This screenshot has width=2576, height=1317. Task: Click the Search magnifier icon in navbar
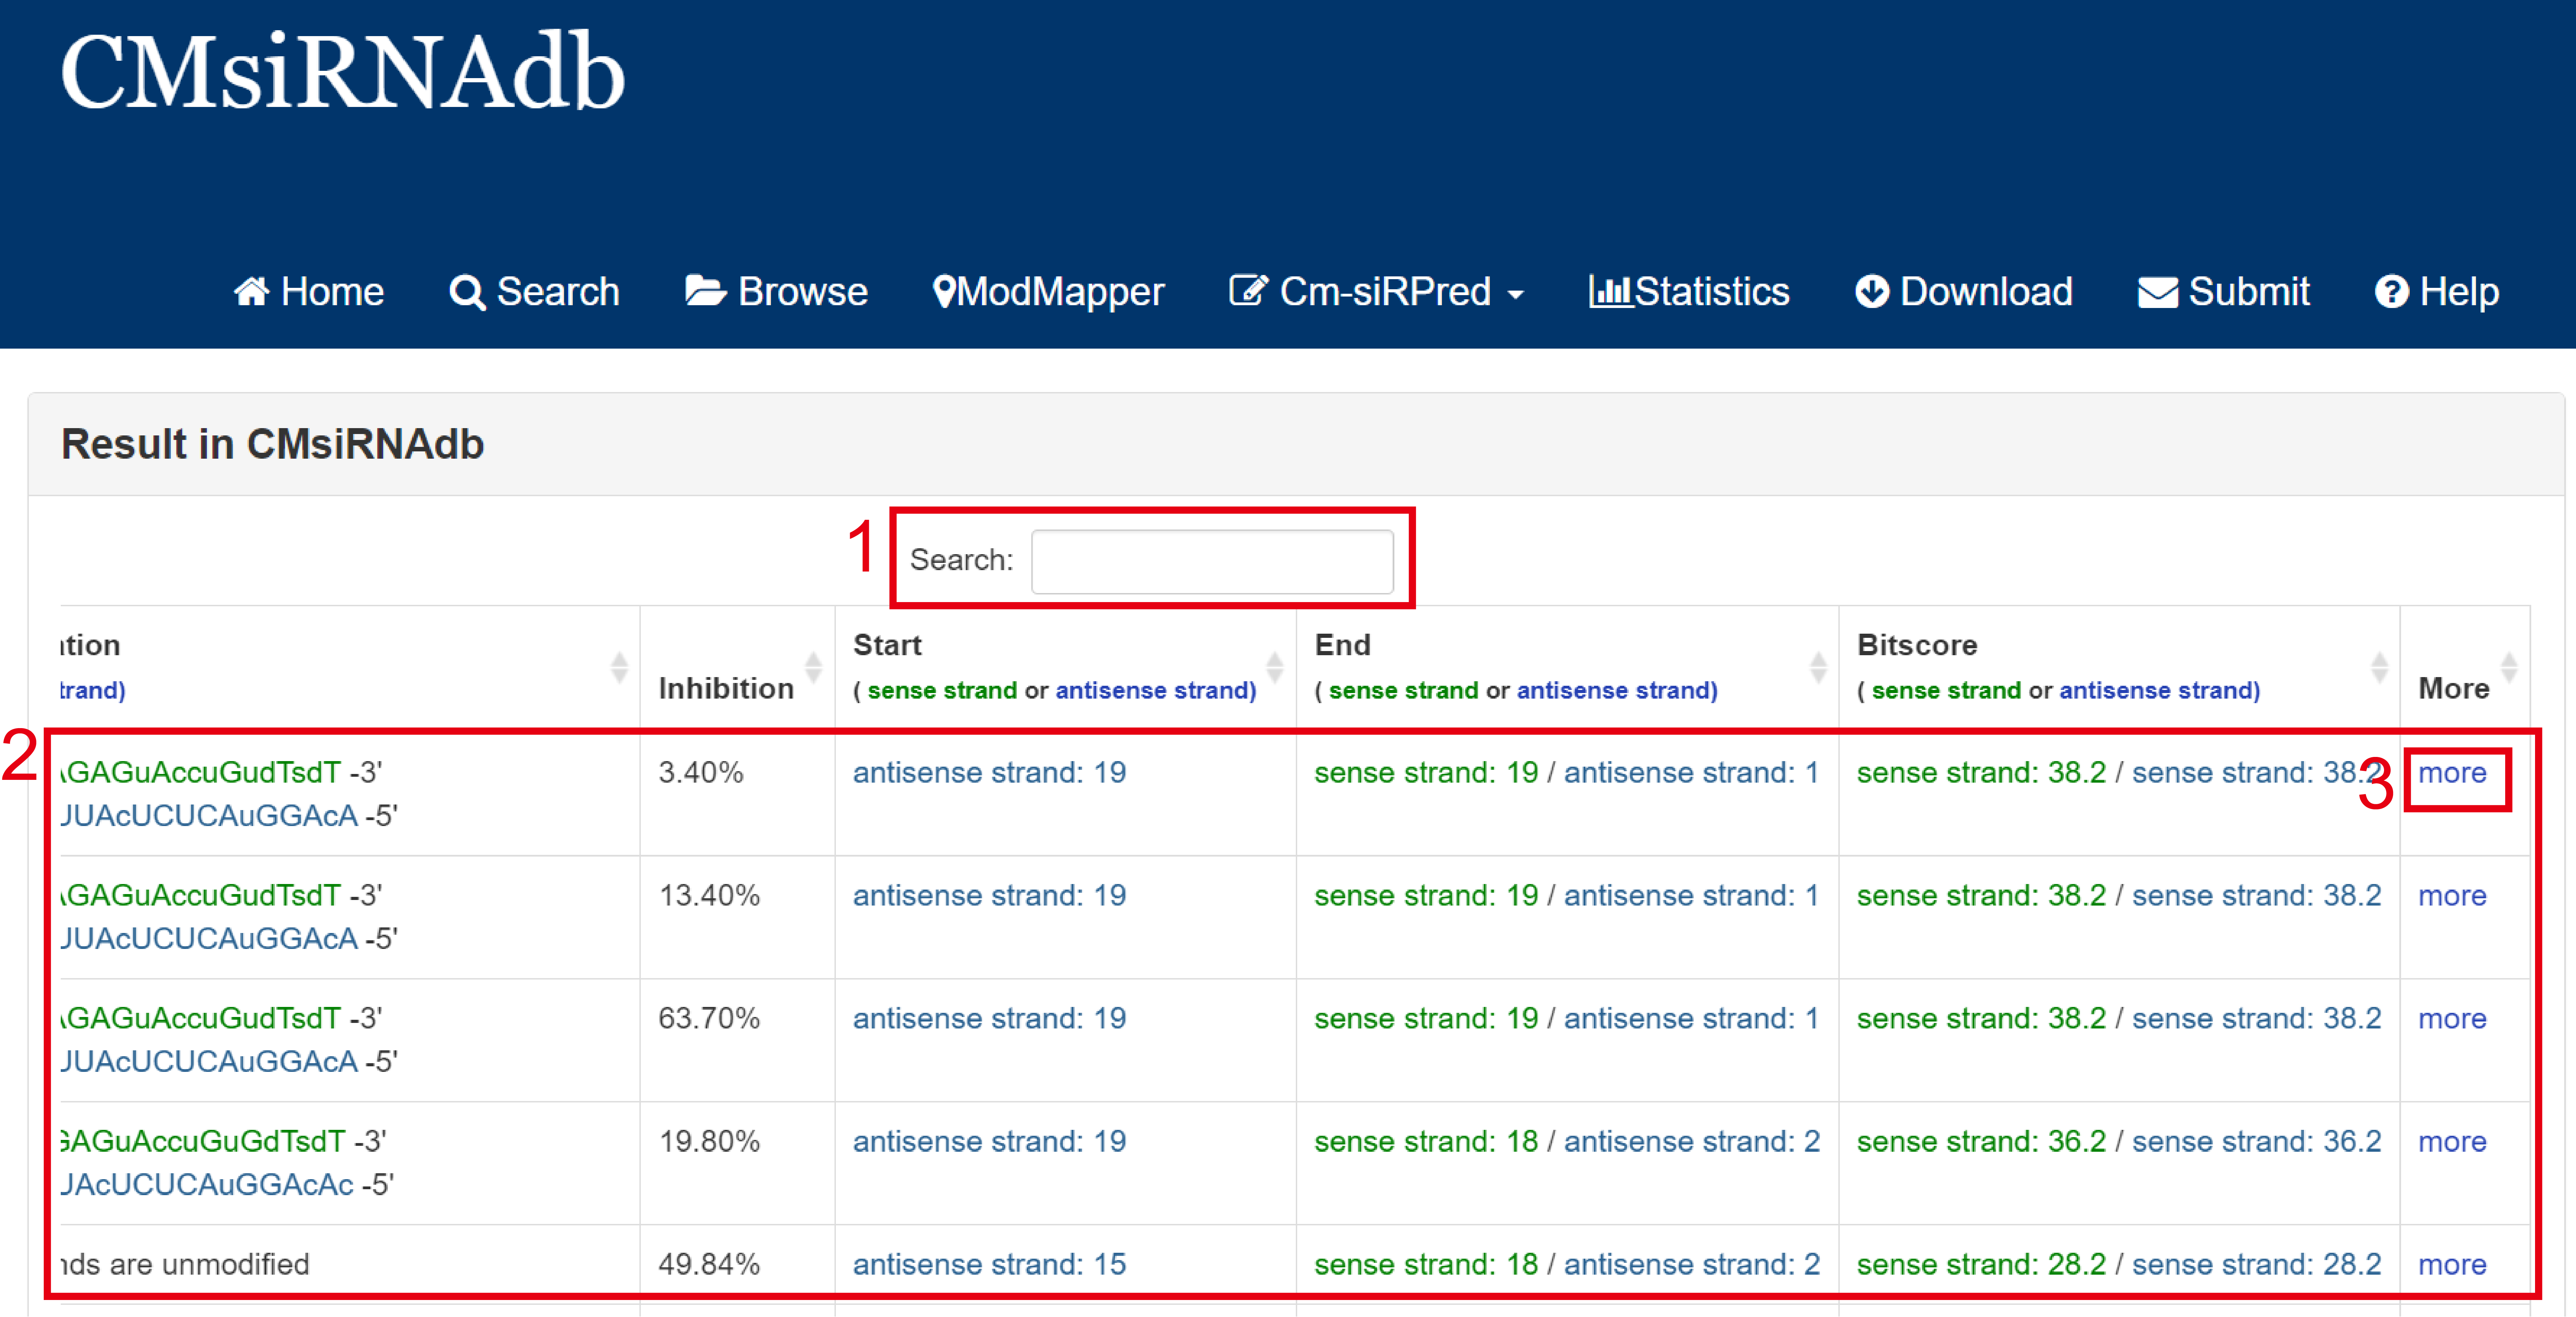466,292
